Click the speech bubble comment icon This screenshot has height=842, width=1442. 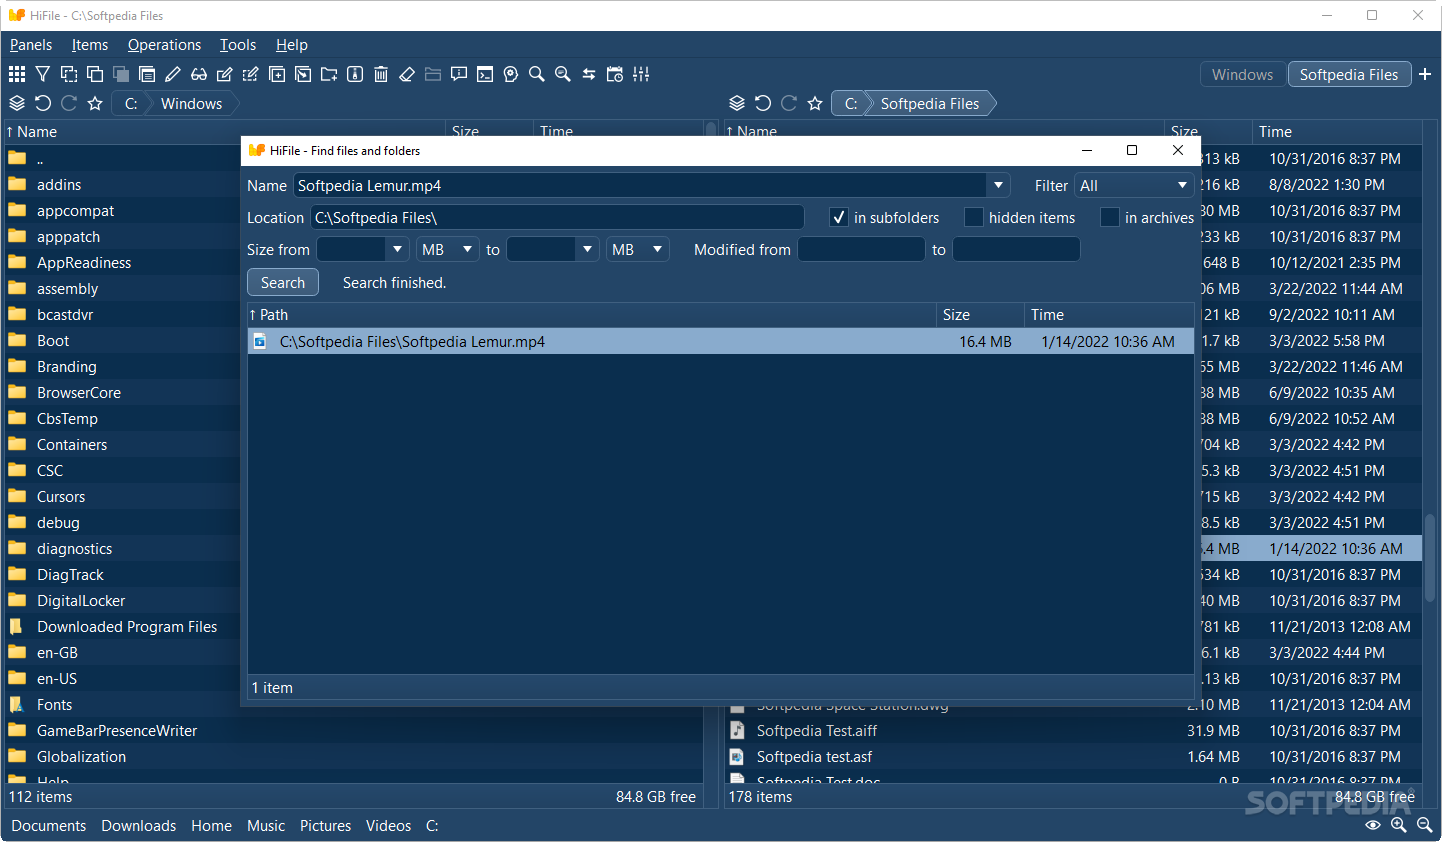point(459,74)
